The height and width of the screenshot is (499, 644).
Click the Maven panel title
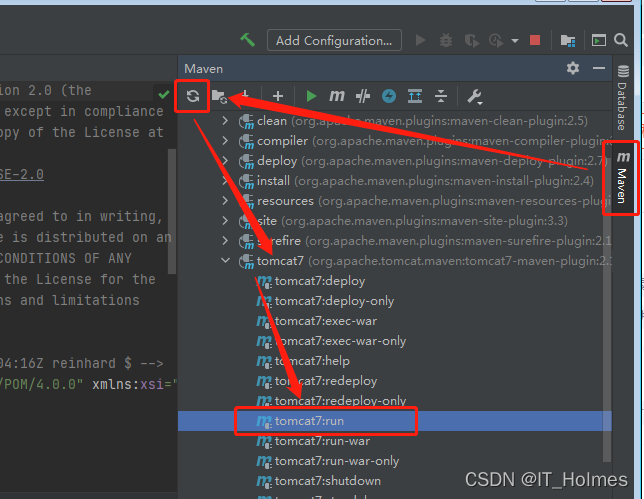[203, 69]
